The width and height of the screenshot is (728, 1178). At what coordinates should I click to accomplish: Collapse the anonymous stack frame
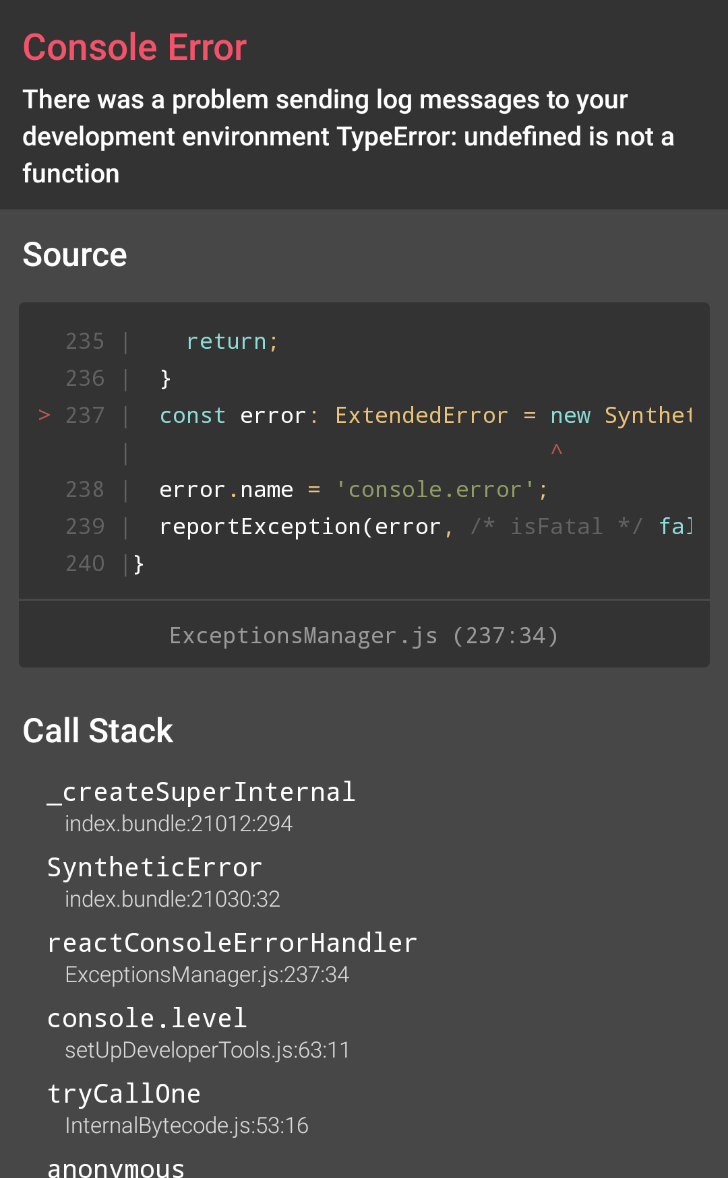click(116, 1165)
